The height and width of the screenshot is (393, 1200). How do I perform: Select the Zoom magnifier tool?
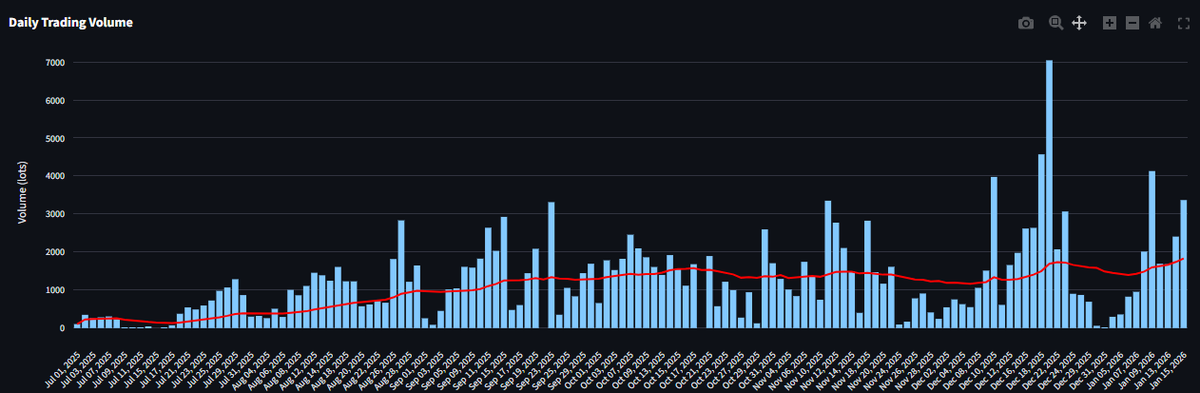coord(1056,23)
